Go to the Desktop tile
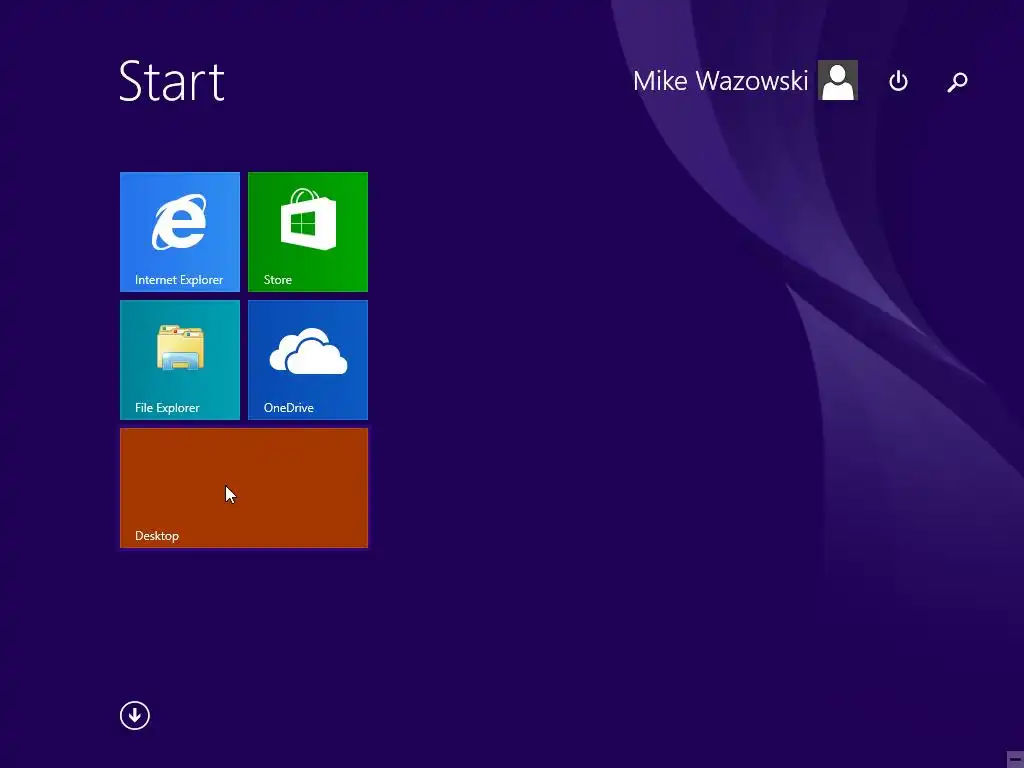The width and height of the screenshot is (1024, 768). point(244,488)
